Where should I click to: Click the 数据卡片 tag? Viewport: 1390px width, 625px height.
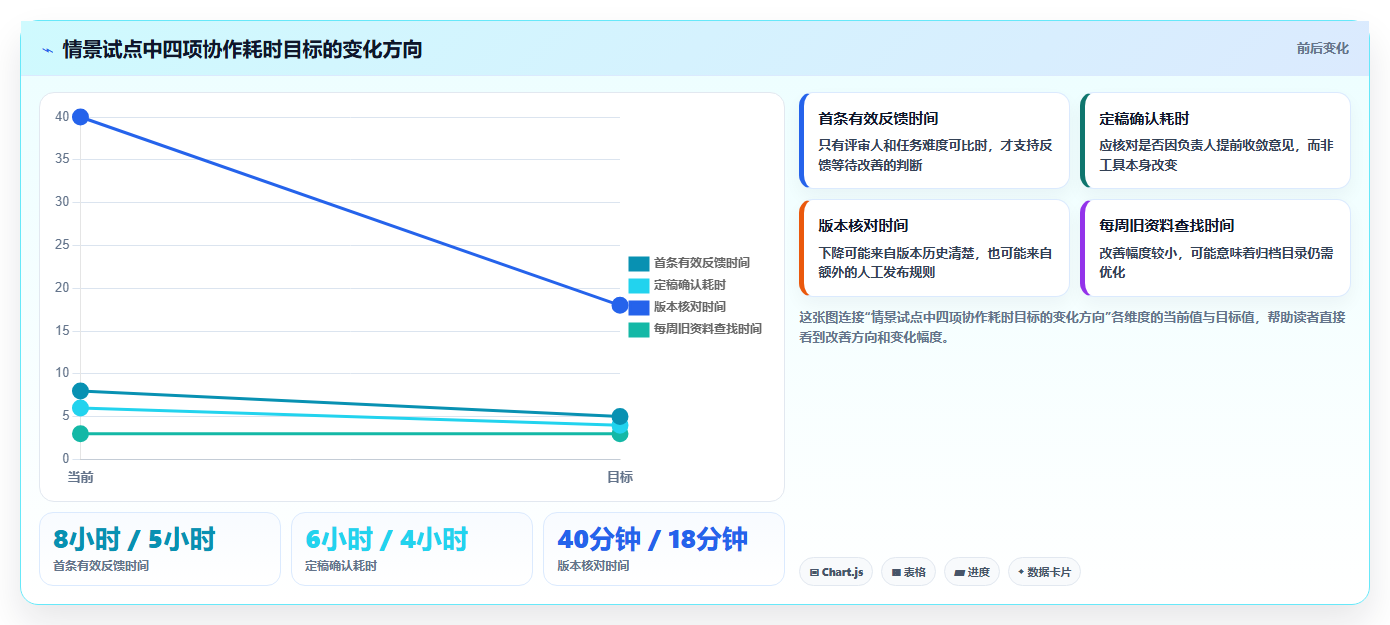pyautogui.click(x=1044, y=572)
